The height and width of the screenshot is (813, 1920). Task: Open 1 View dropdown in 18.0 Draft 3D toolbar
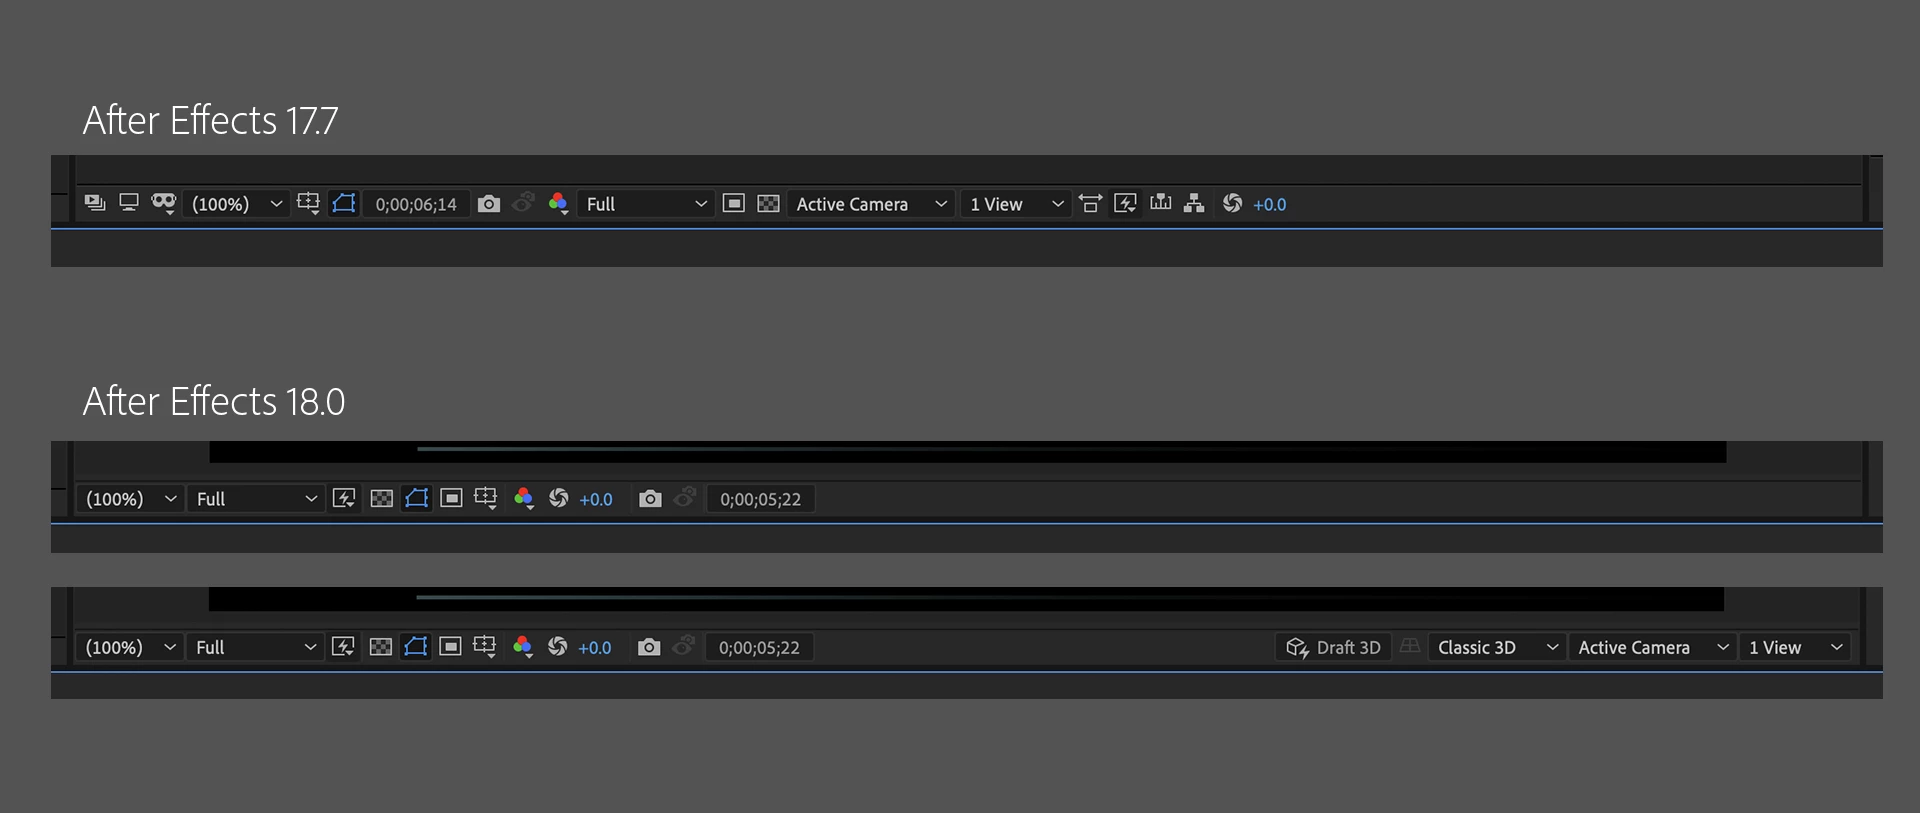(x=1795, y=647)
